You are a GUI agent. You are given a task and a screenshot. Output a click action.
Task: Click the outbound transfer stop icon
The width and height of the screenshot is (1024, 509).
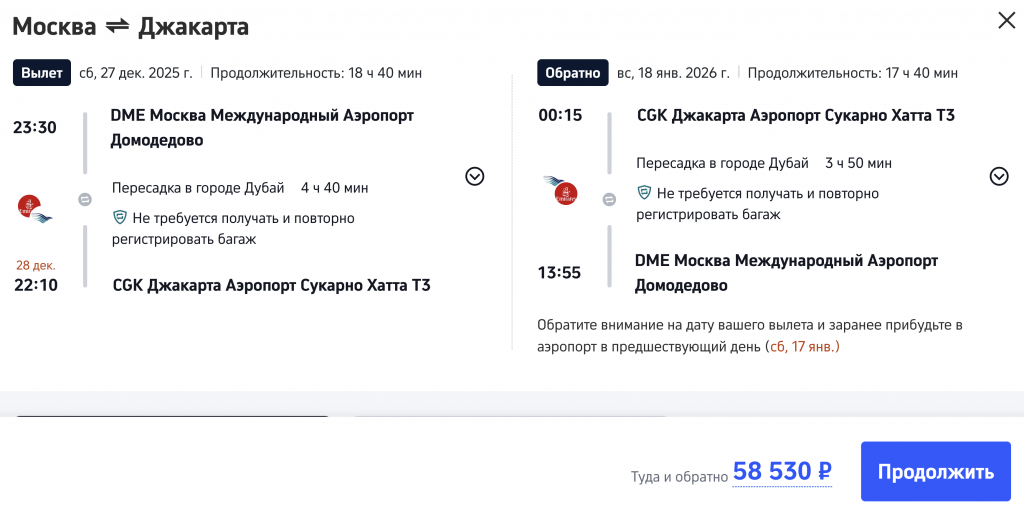pyautogui.click(x=85, y=199)
